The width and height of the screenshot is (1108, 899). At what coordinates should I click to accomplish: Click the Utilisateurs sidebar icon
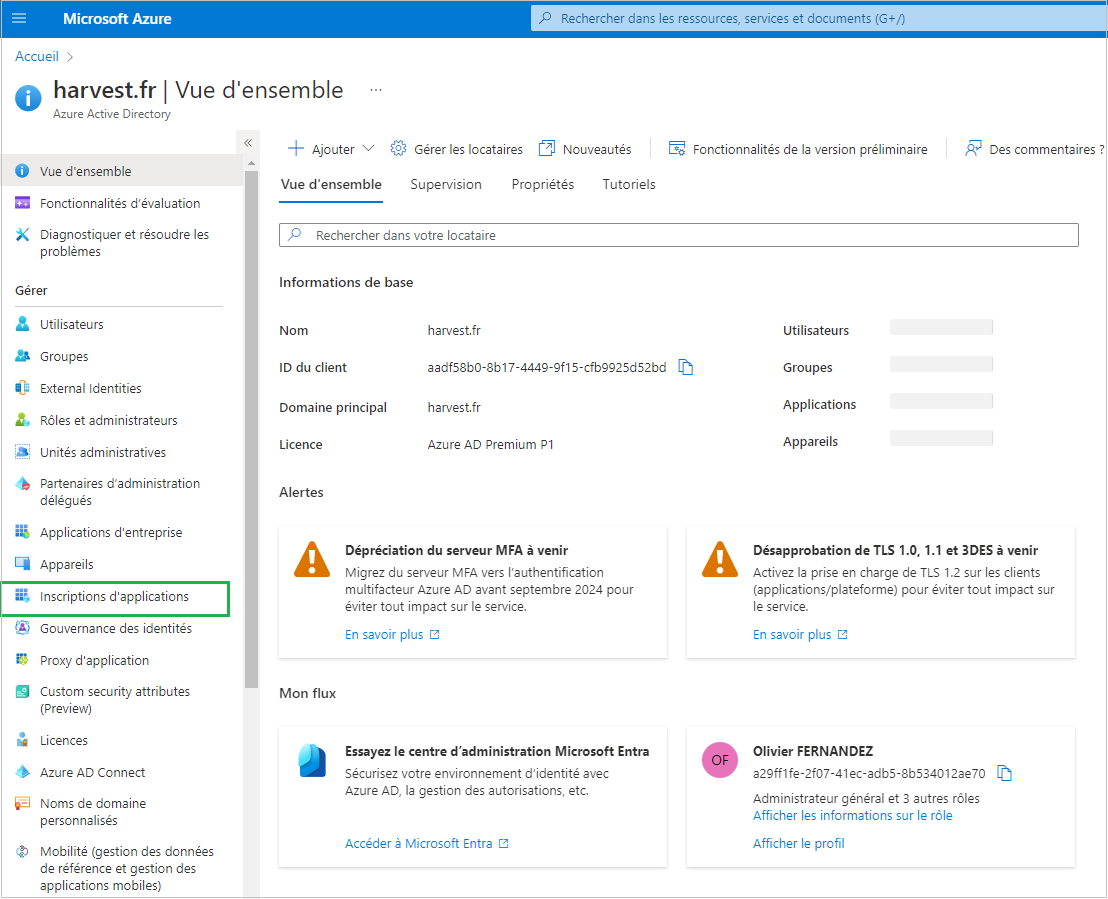coord(22,325)
